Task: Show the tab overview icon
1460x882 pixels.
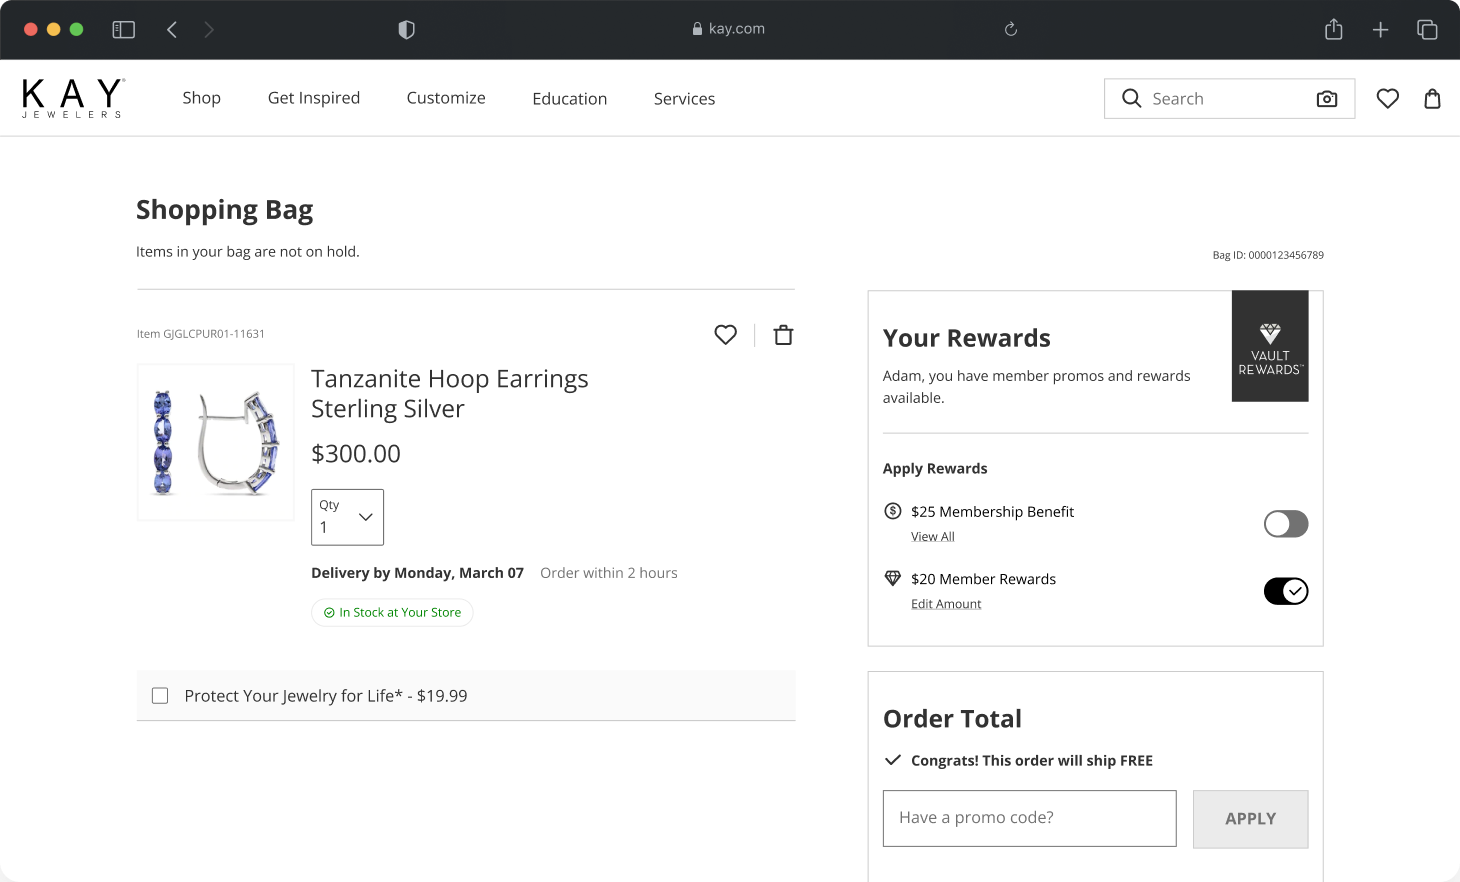Action: 1427,30
